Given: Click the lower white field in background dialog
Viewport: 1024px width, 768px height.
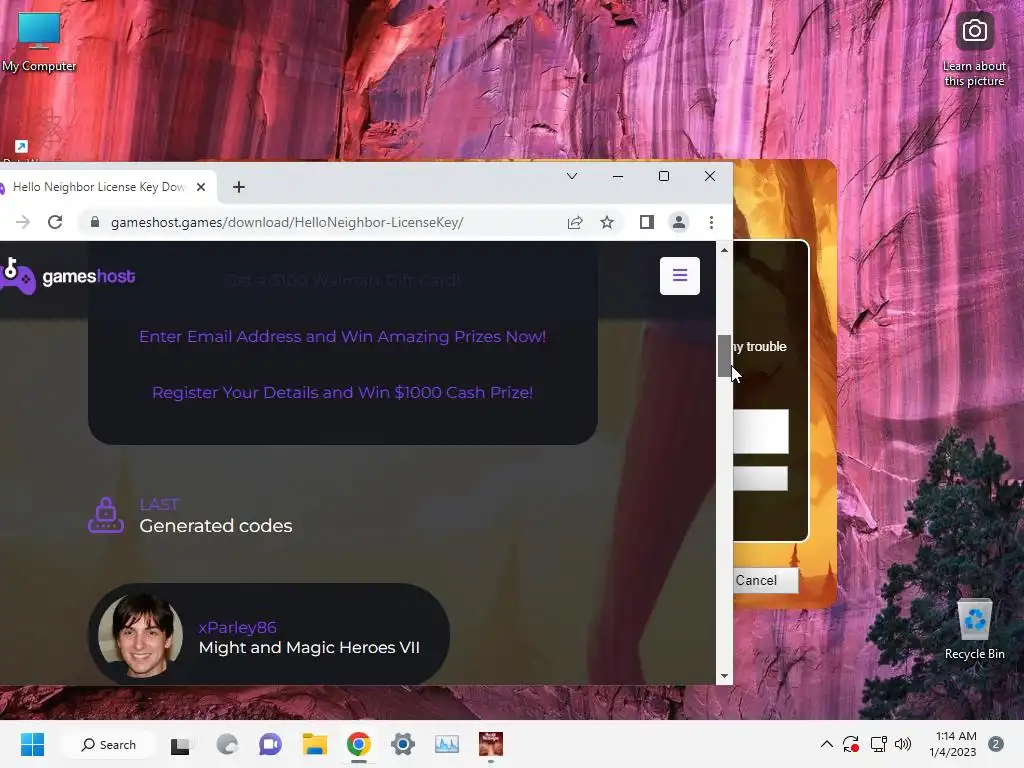Looking at the screenshot, I should click(x=760, y=478).
